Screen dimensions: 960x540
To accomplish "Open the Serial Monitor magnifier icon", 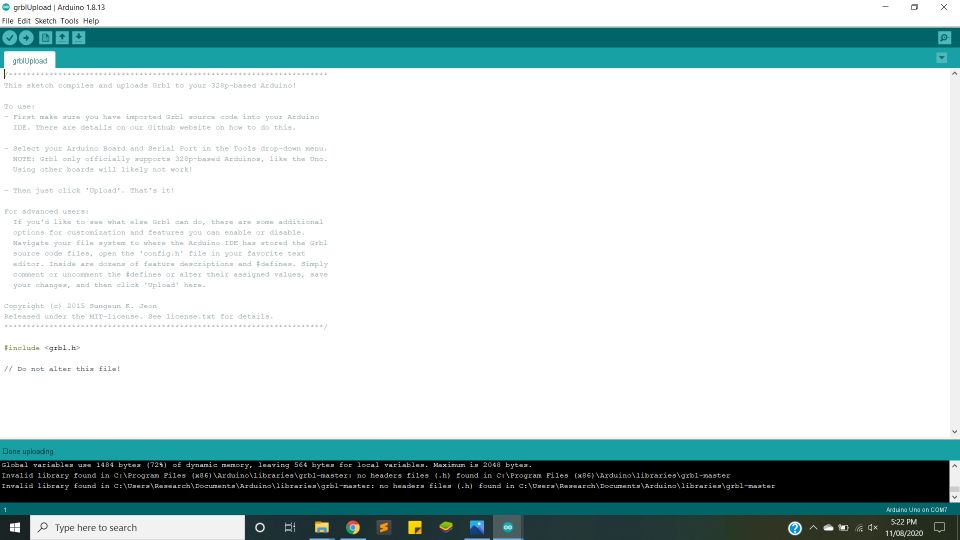I will (x=944, y=38).
